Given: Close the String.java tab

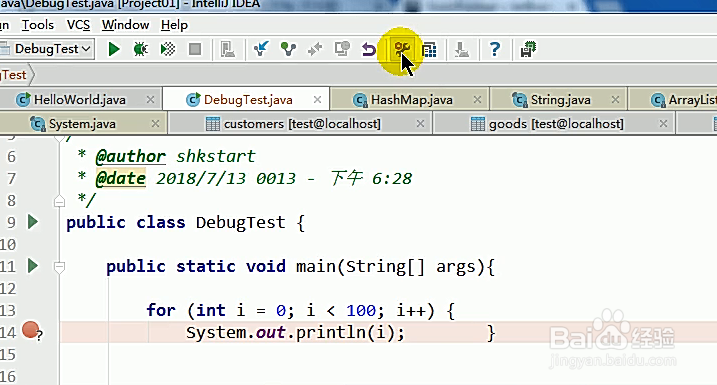Looking at the screenshot, I should [615, 100].
